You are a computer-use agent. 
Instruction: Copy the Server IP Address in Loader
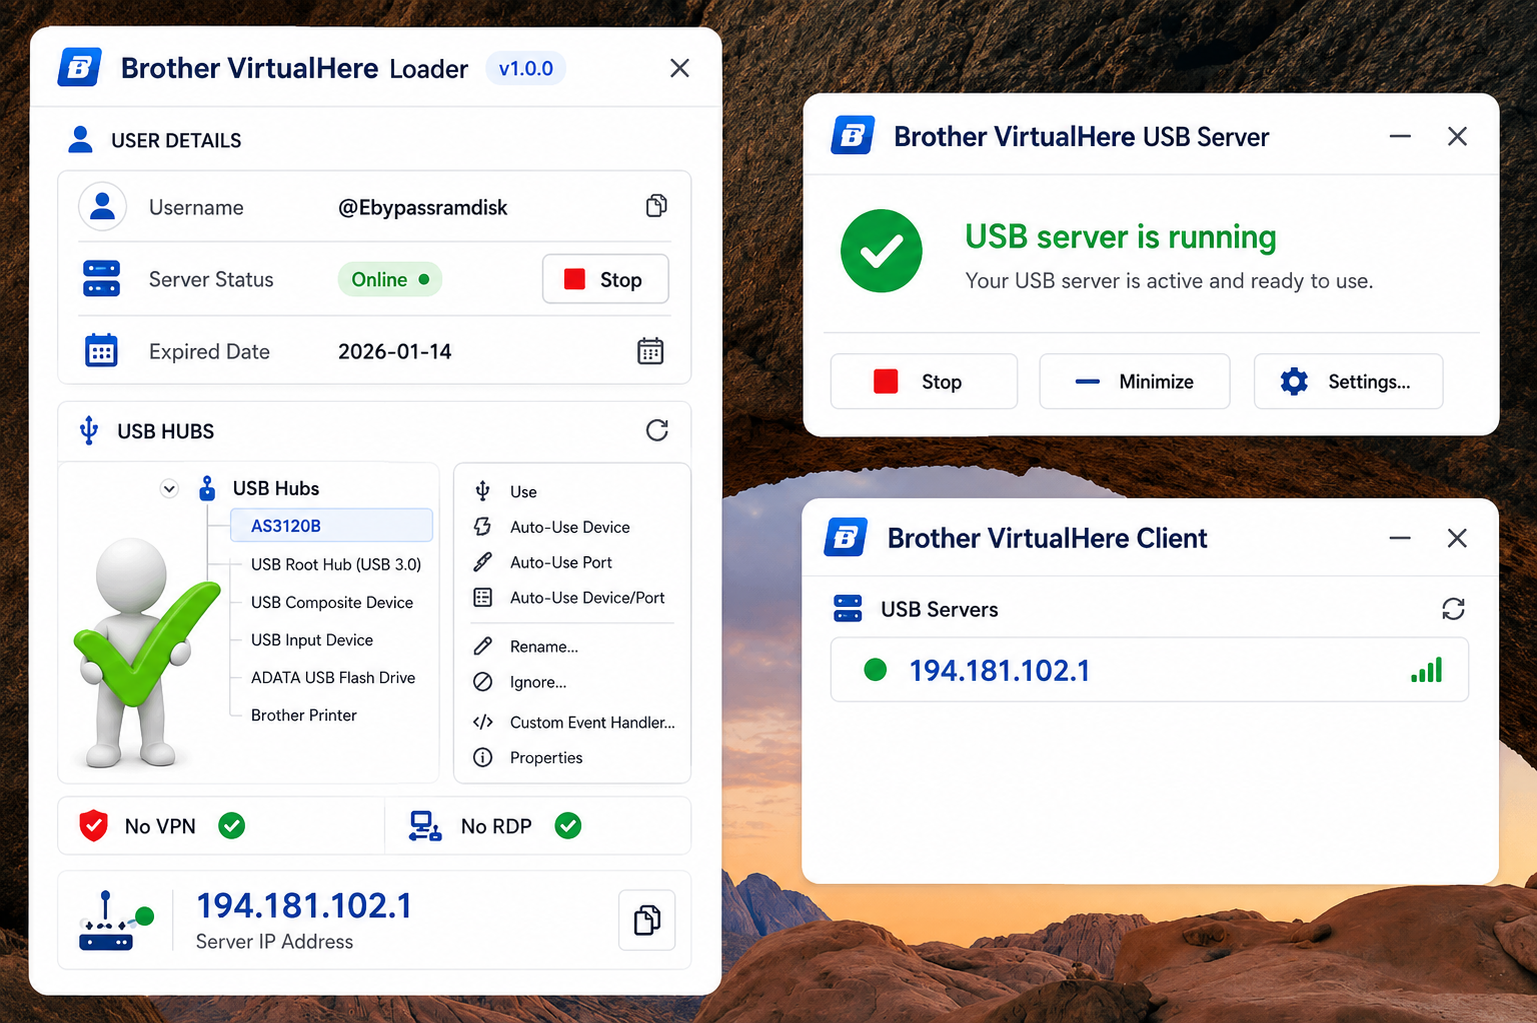[x=647, y=920]
